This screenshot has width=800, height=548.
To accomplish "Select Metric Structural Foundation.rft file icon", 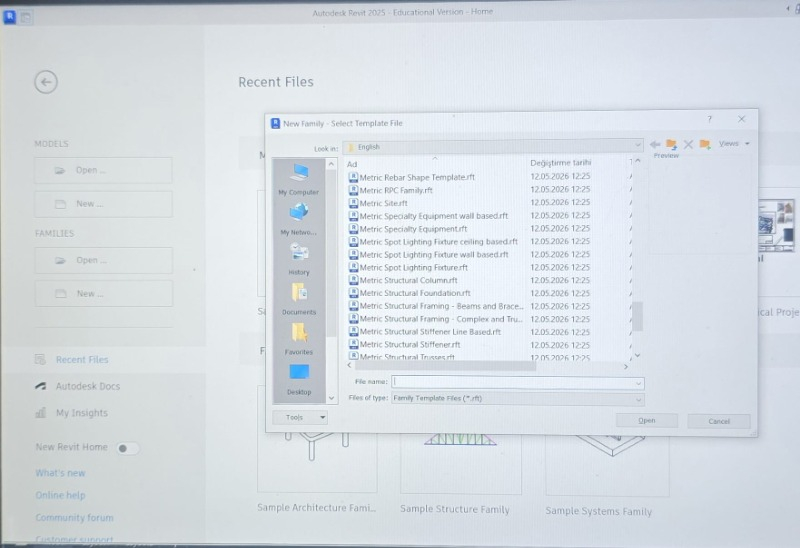I will [x=353, y=293].
